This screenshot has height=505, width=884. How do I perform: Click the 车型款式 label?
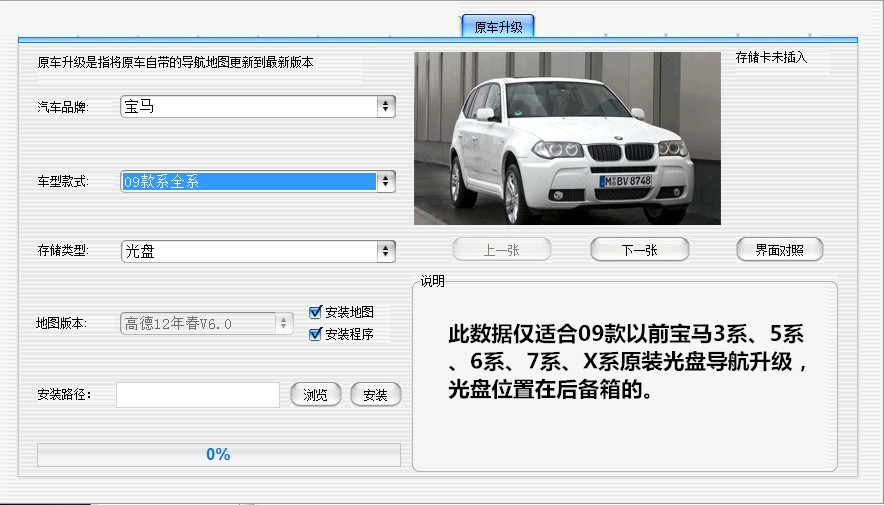63,181
